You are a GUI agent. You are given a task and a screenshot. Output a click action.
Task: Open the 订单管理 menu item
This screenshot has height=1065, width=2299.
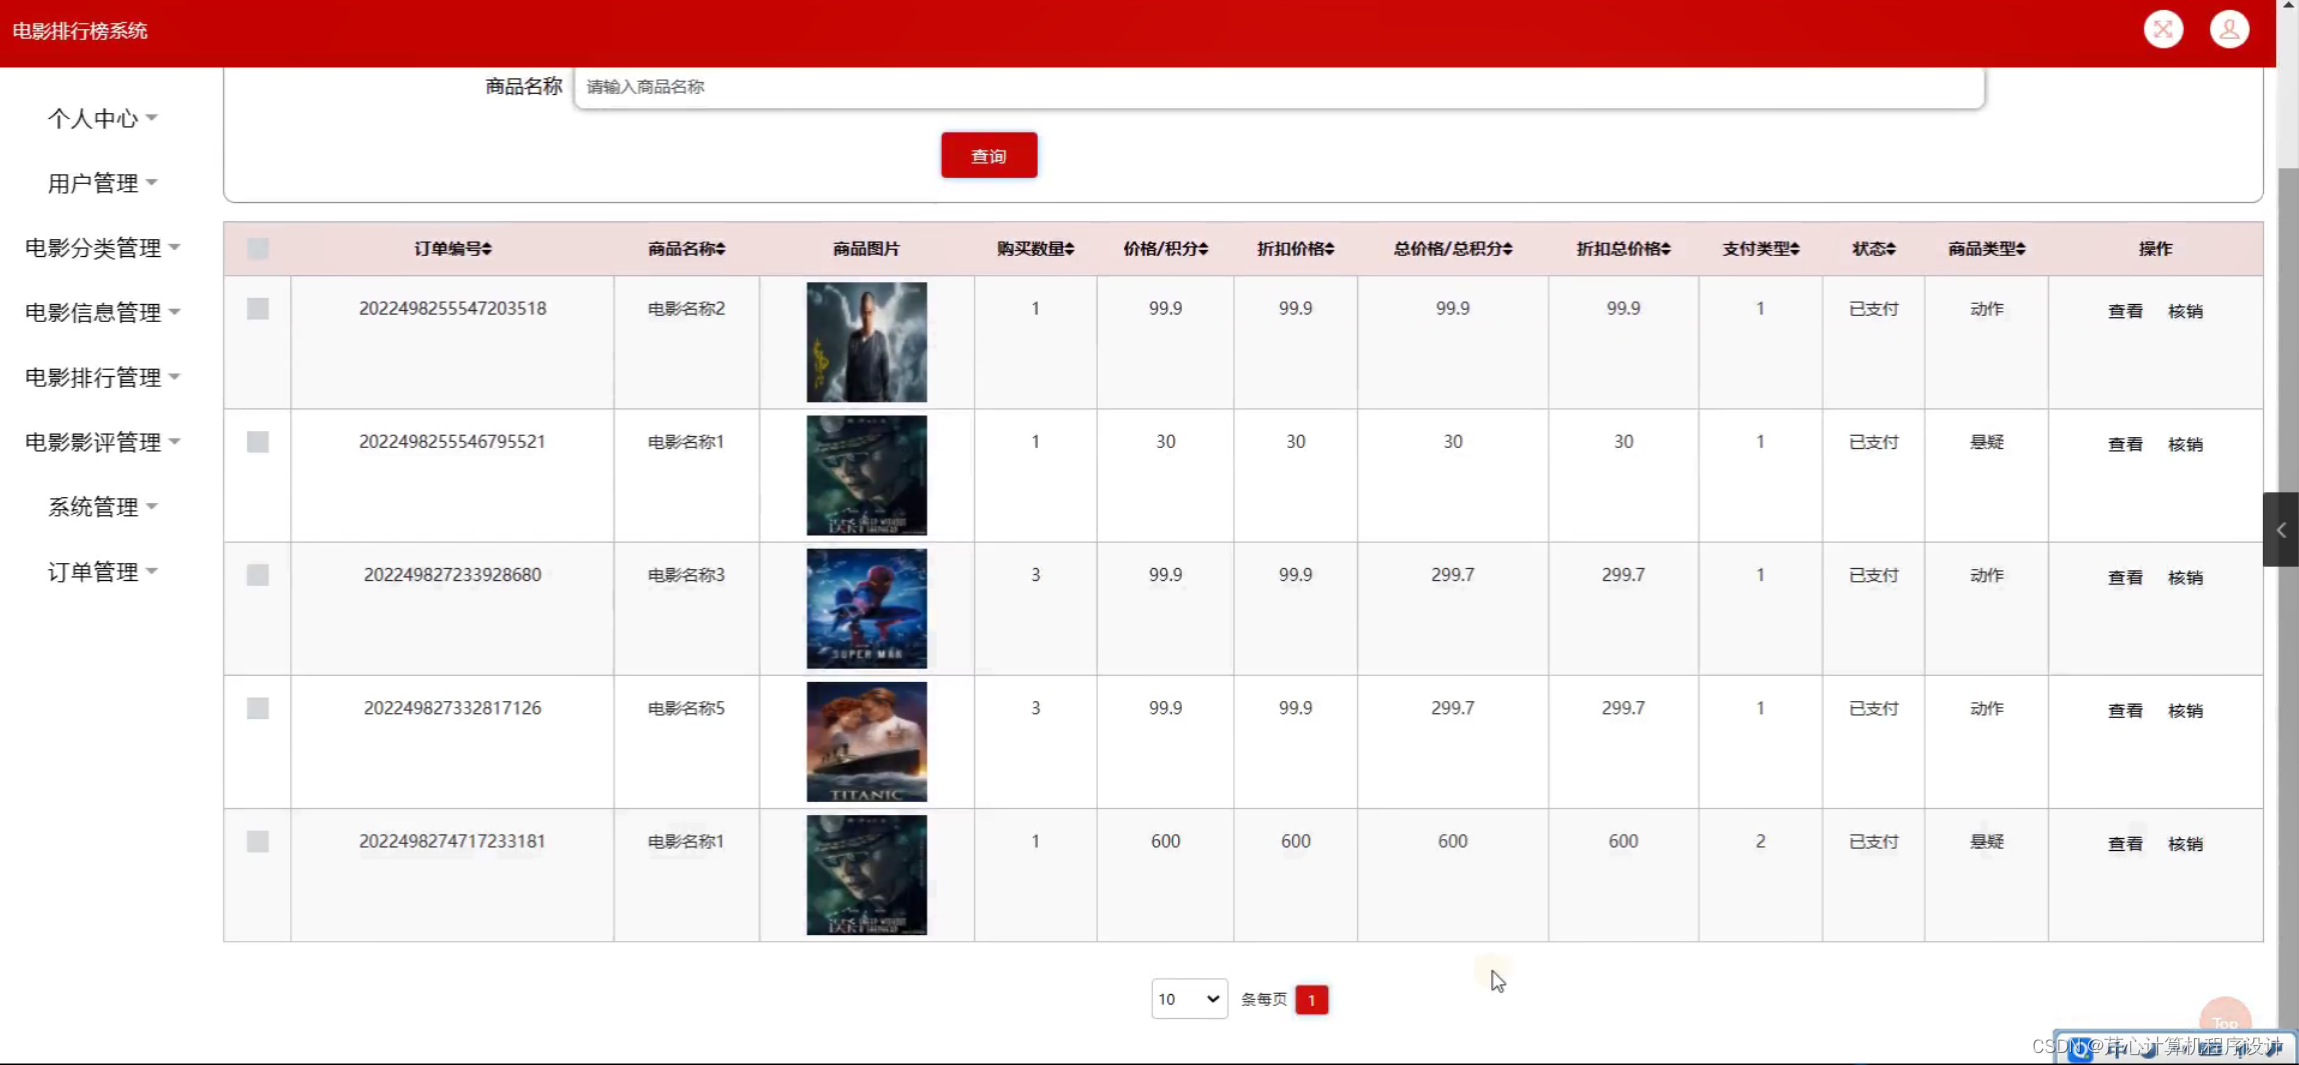click(x=101, y=571)
